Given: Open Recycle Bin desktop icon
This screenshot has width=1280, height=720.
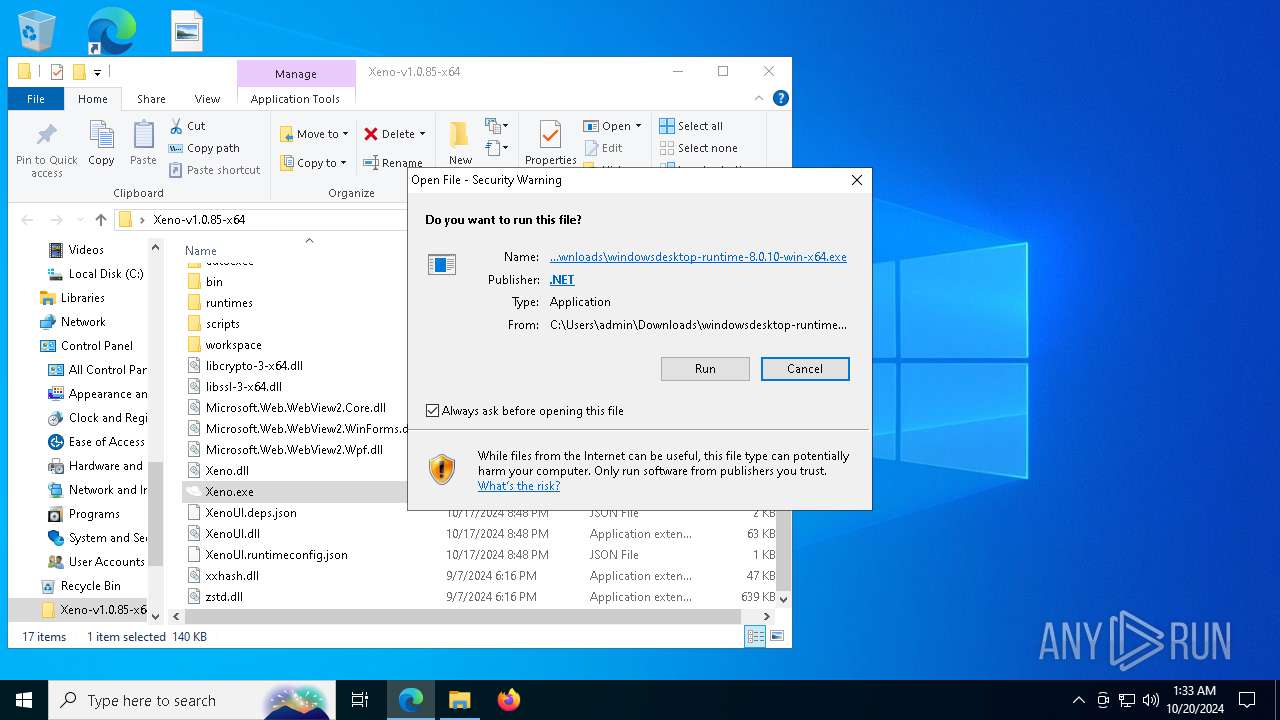Looking at the screenshot, I should click(37, 30).
